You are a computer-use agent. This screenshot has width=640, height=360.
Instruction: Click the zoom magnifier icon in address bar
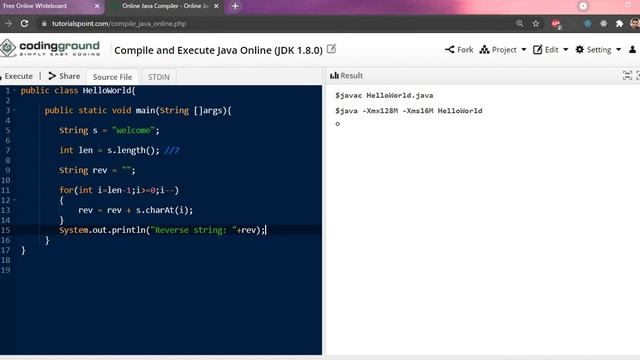tap(519, 24)
